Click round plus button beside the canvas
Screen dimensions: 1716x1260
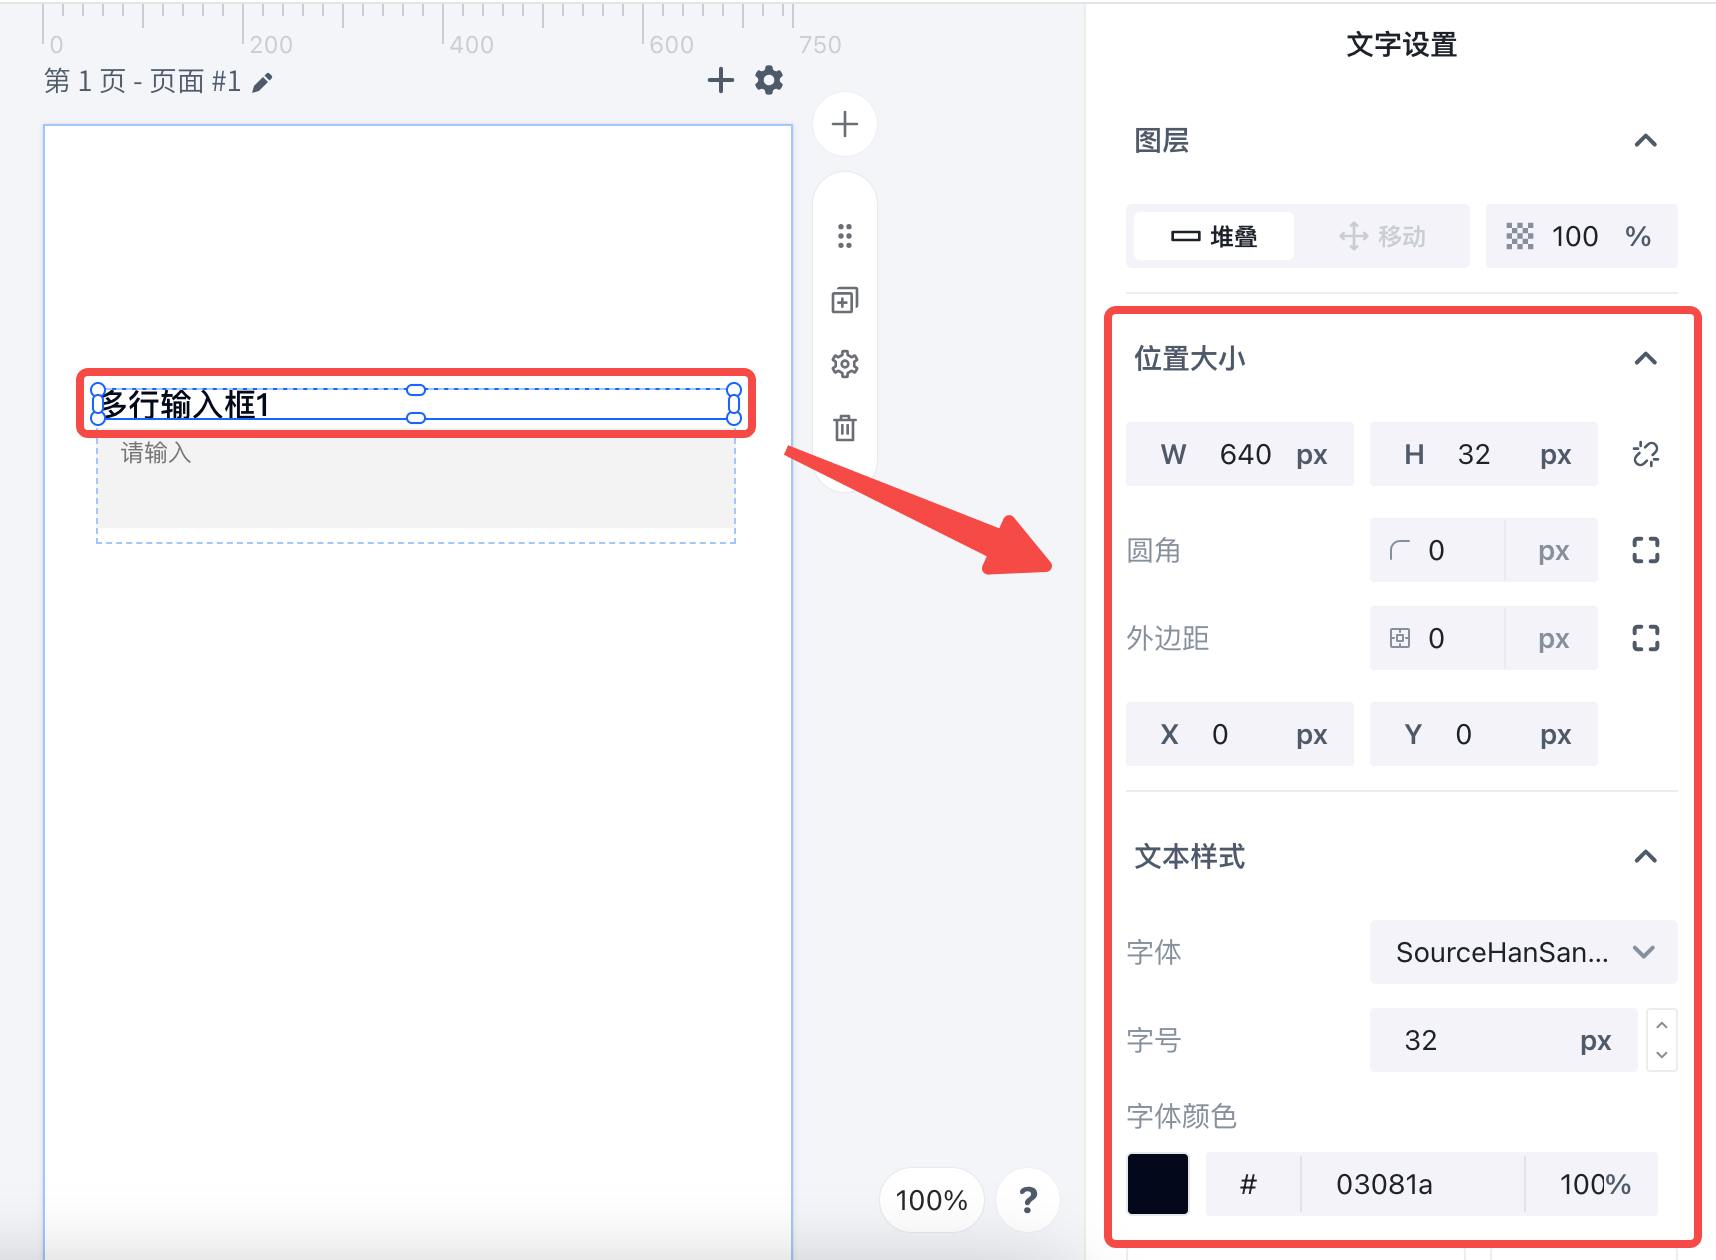845,124
